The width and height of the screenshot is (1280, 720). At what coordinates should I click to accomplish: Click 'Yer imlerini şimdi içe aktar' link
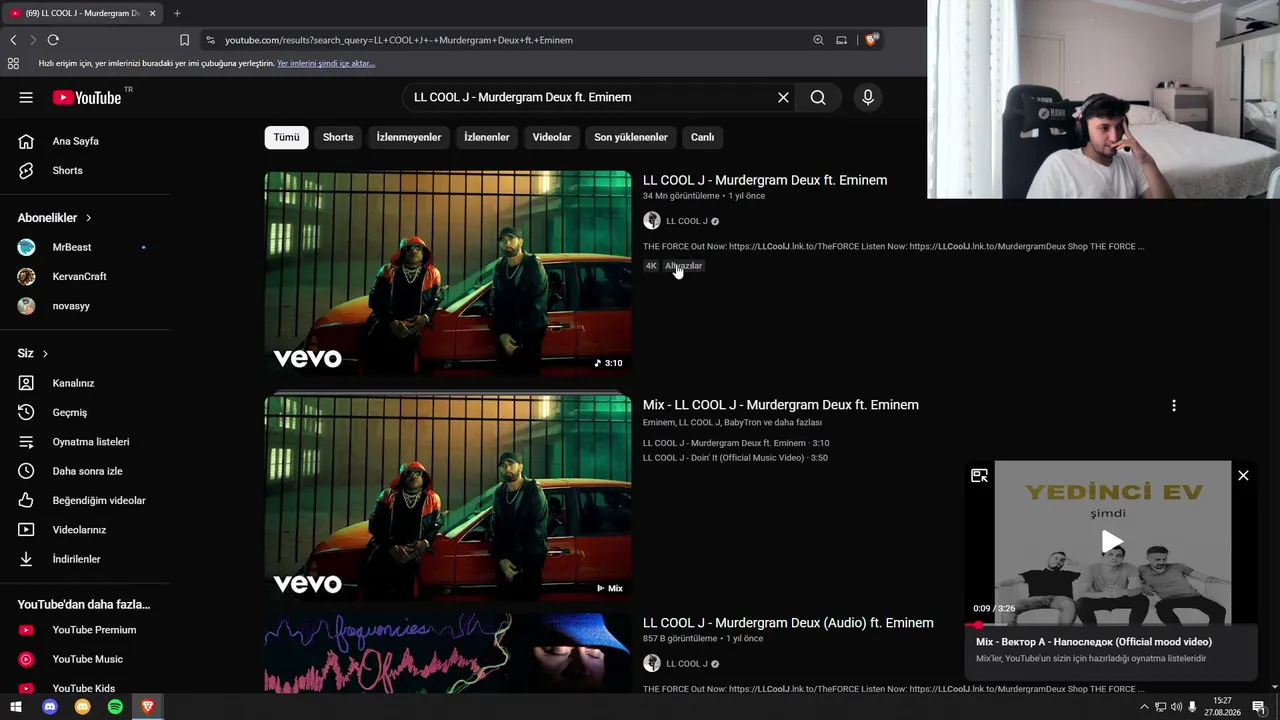326,63
